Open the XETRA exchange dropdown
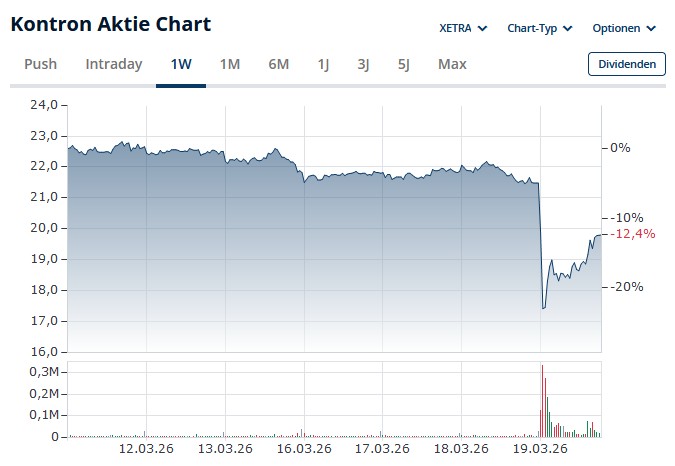 (463, 28)
